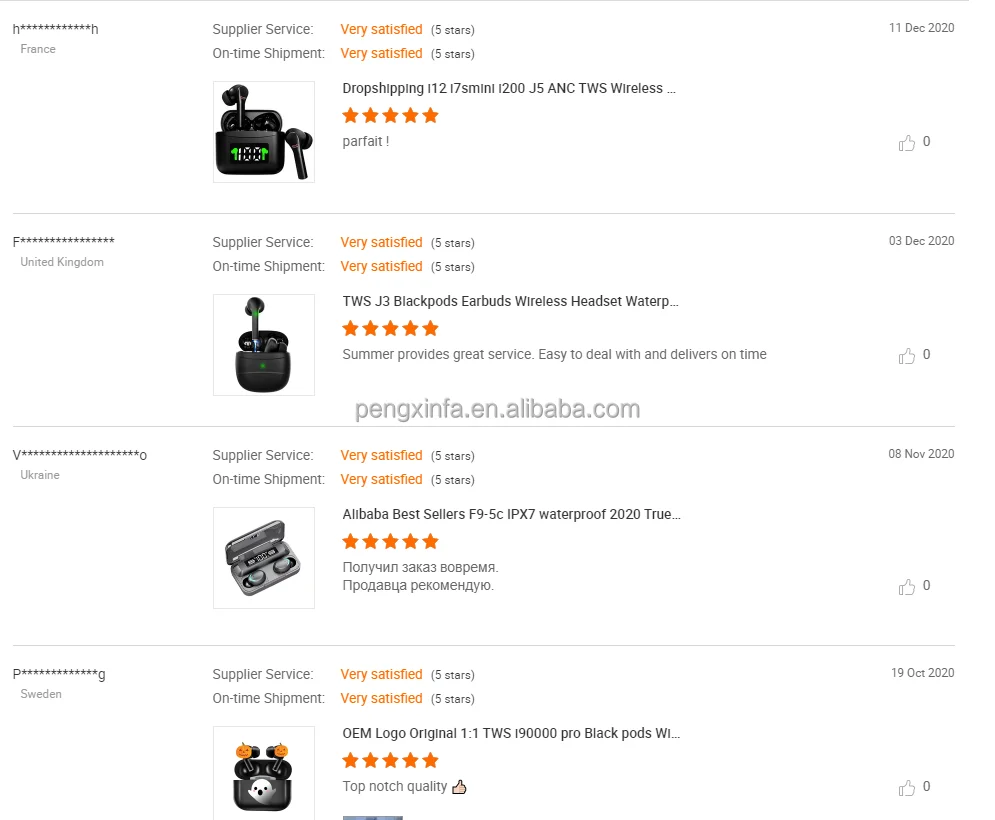
Task: Click the star rating on the Ukraine review
Action: tap(390, 541)
